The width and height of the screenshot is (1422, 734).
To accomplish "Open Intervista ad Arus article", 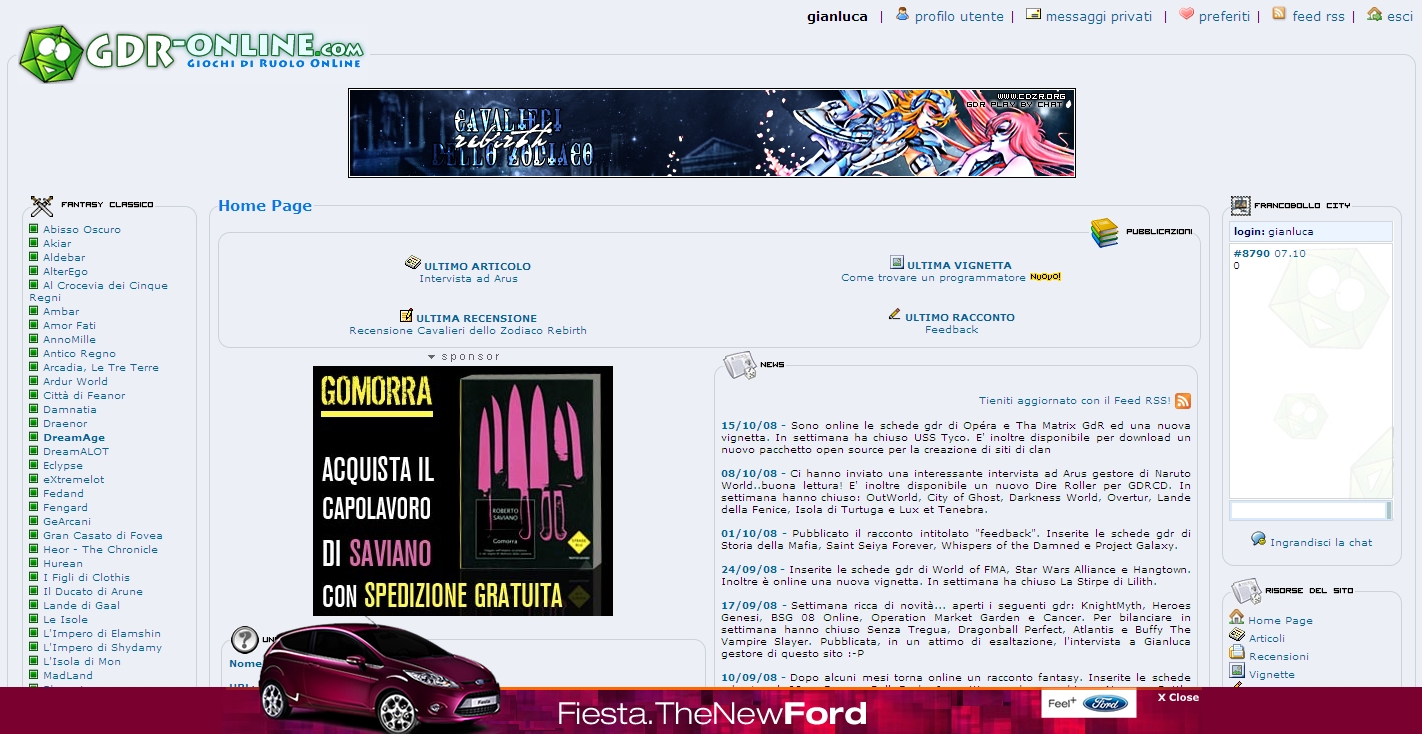I will point(468,279).
